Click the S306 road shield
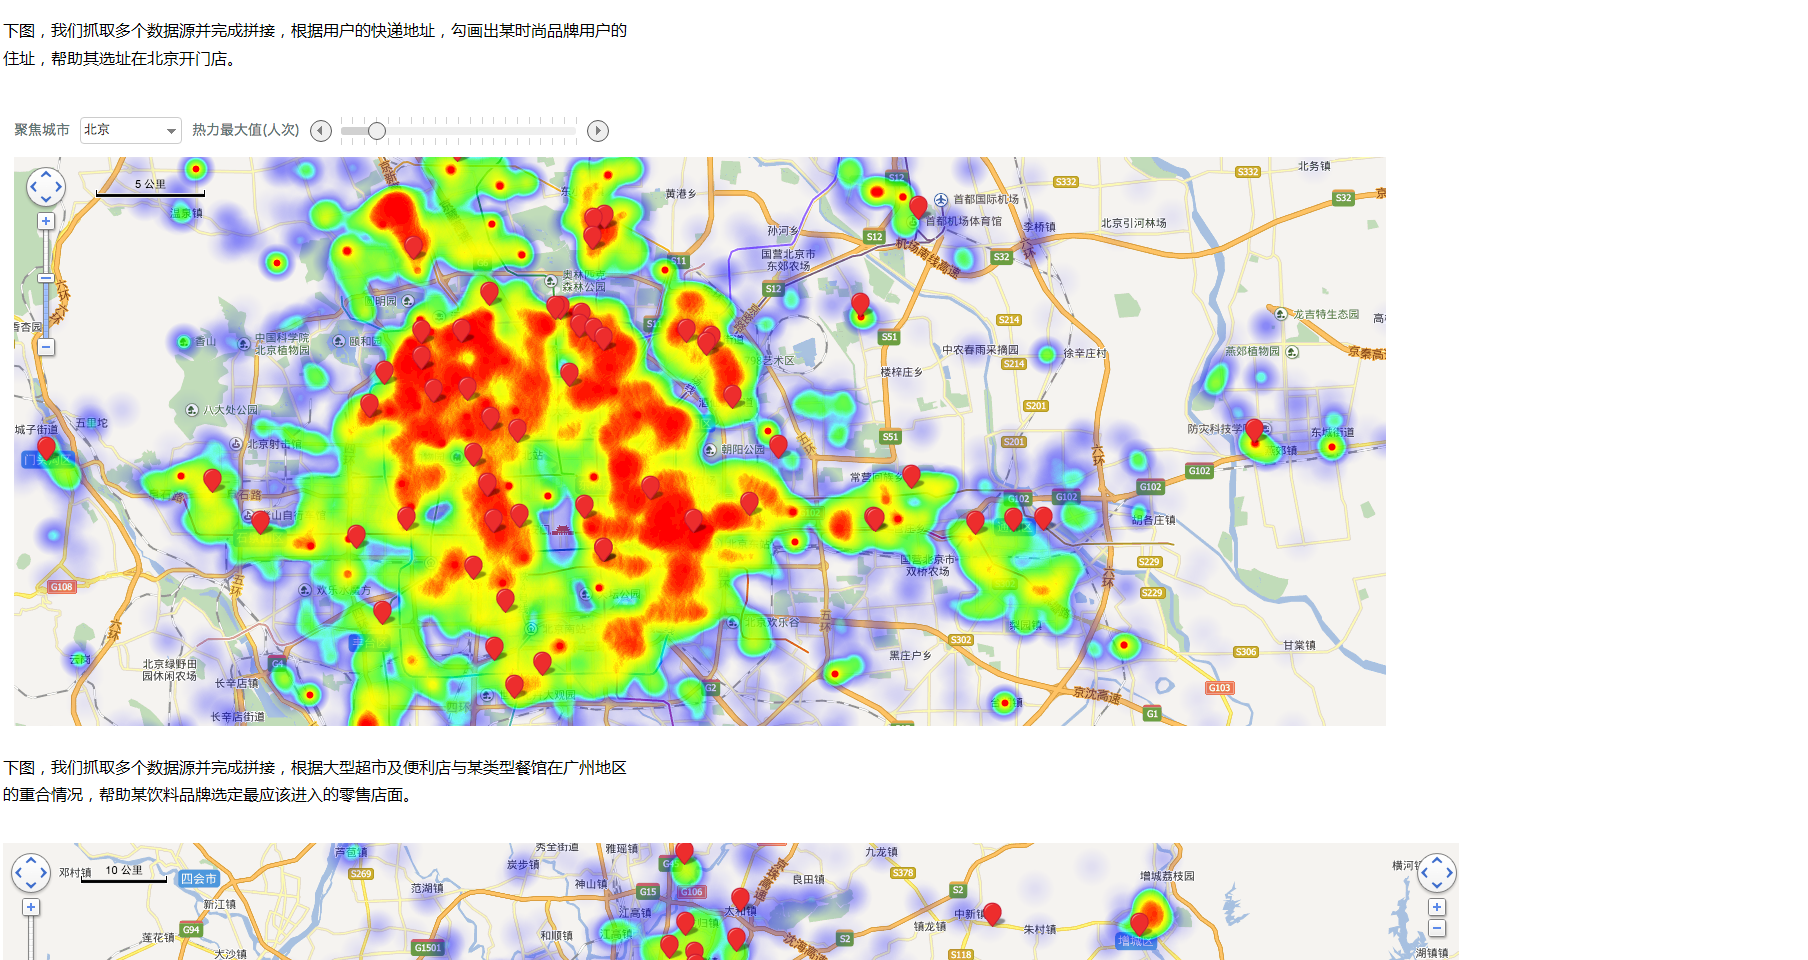 [1246, 652]
